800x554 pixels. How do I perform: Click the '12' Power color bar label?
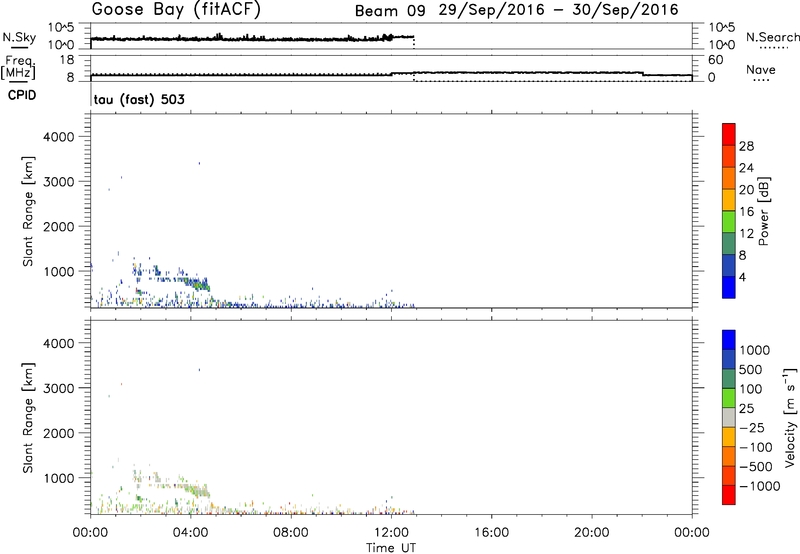[746, 234]
